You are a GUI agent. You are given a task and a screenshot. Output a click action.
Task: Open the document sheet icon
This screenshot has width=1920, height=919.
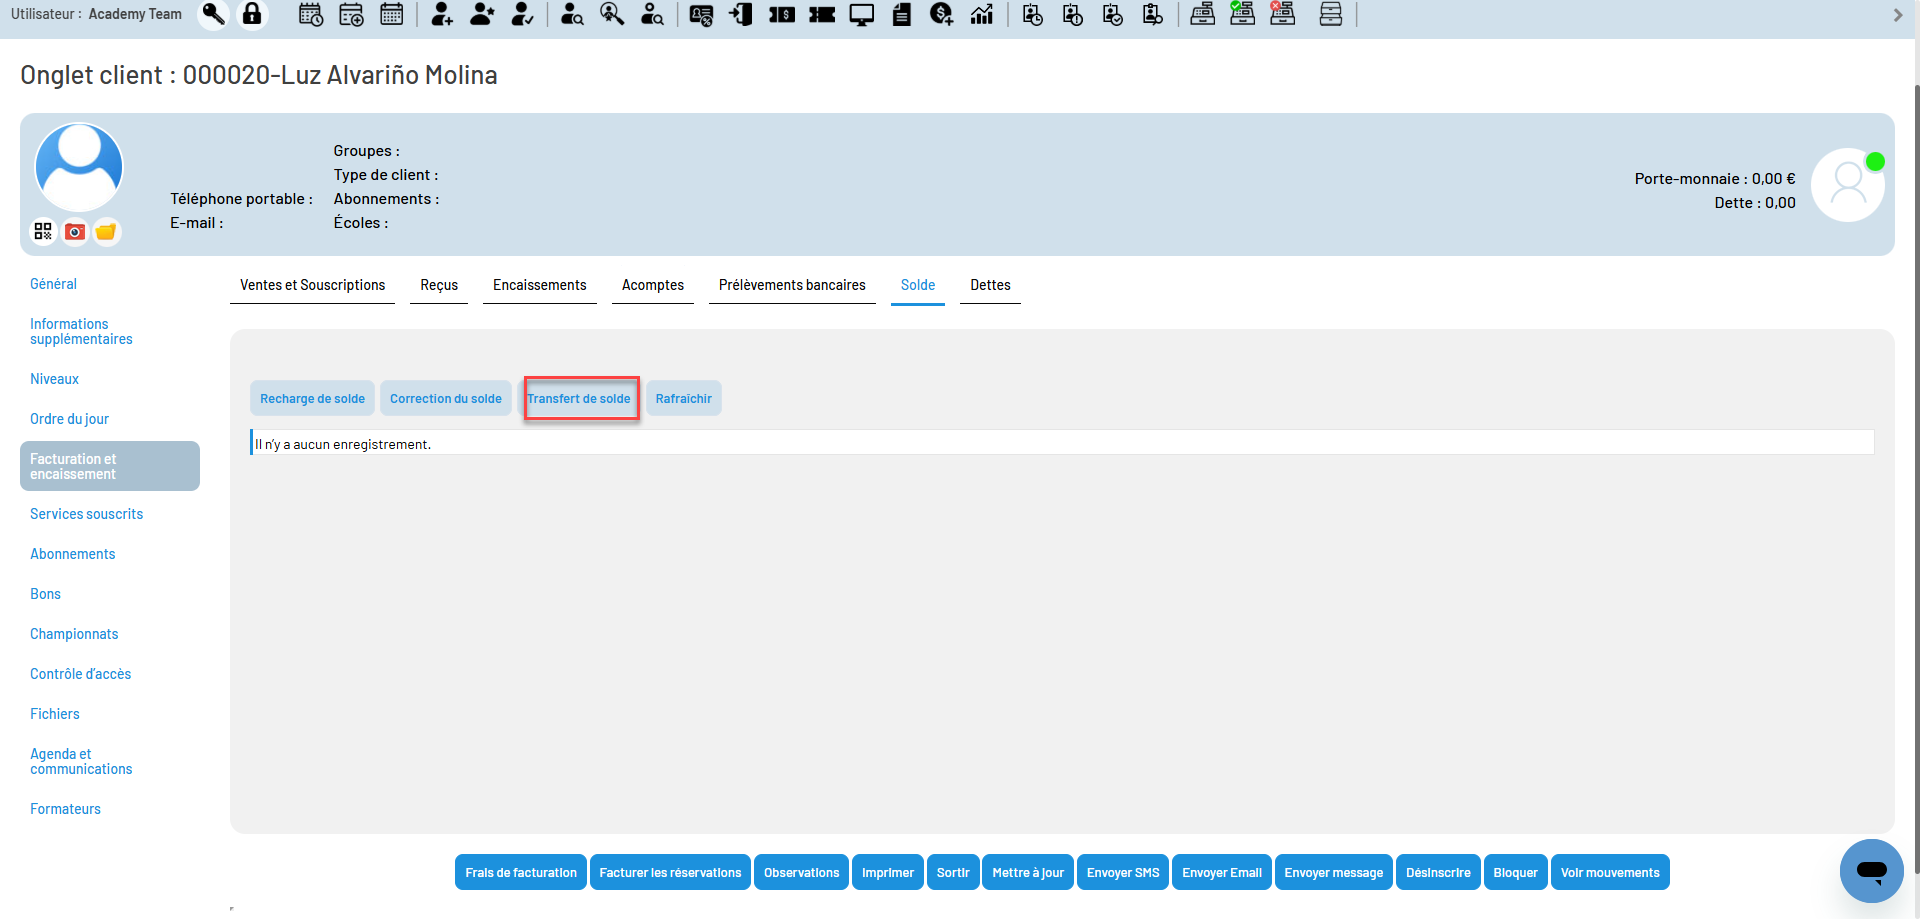click(x=902, y=14)
